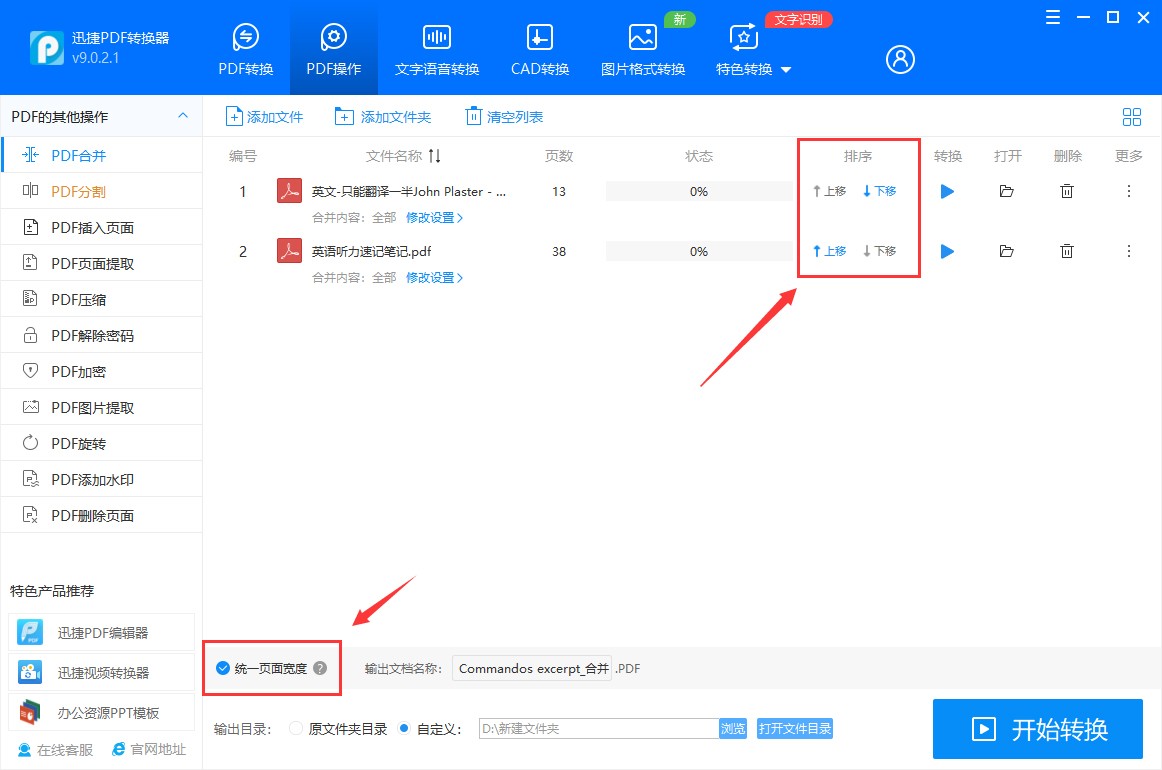This screenshot has height=770, width=1162.
Task: Click the grid view icon at top right
Action: 1131,116
